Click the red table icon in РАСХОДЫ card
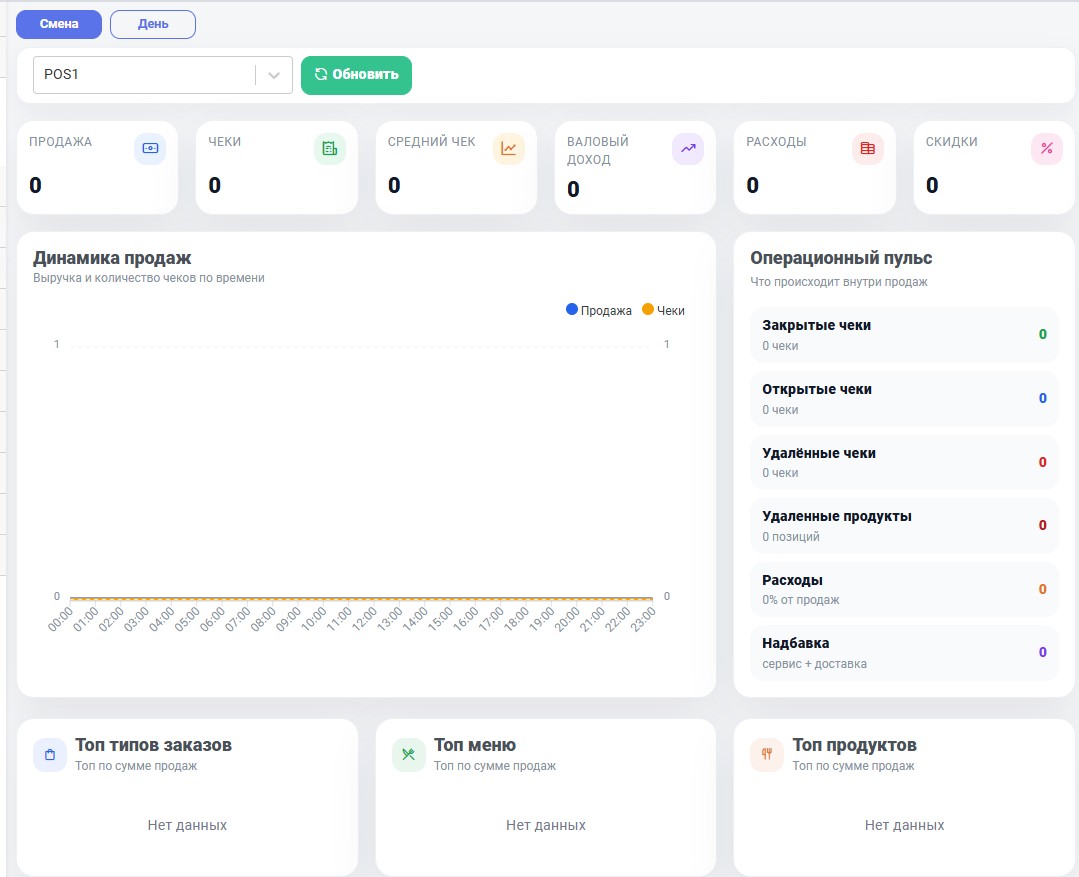The height and width of the screenshot is (877, 1079). tap(868, 149)
